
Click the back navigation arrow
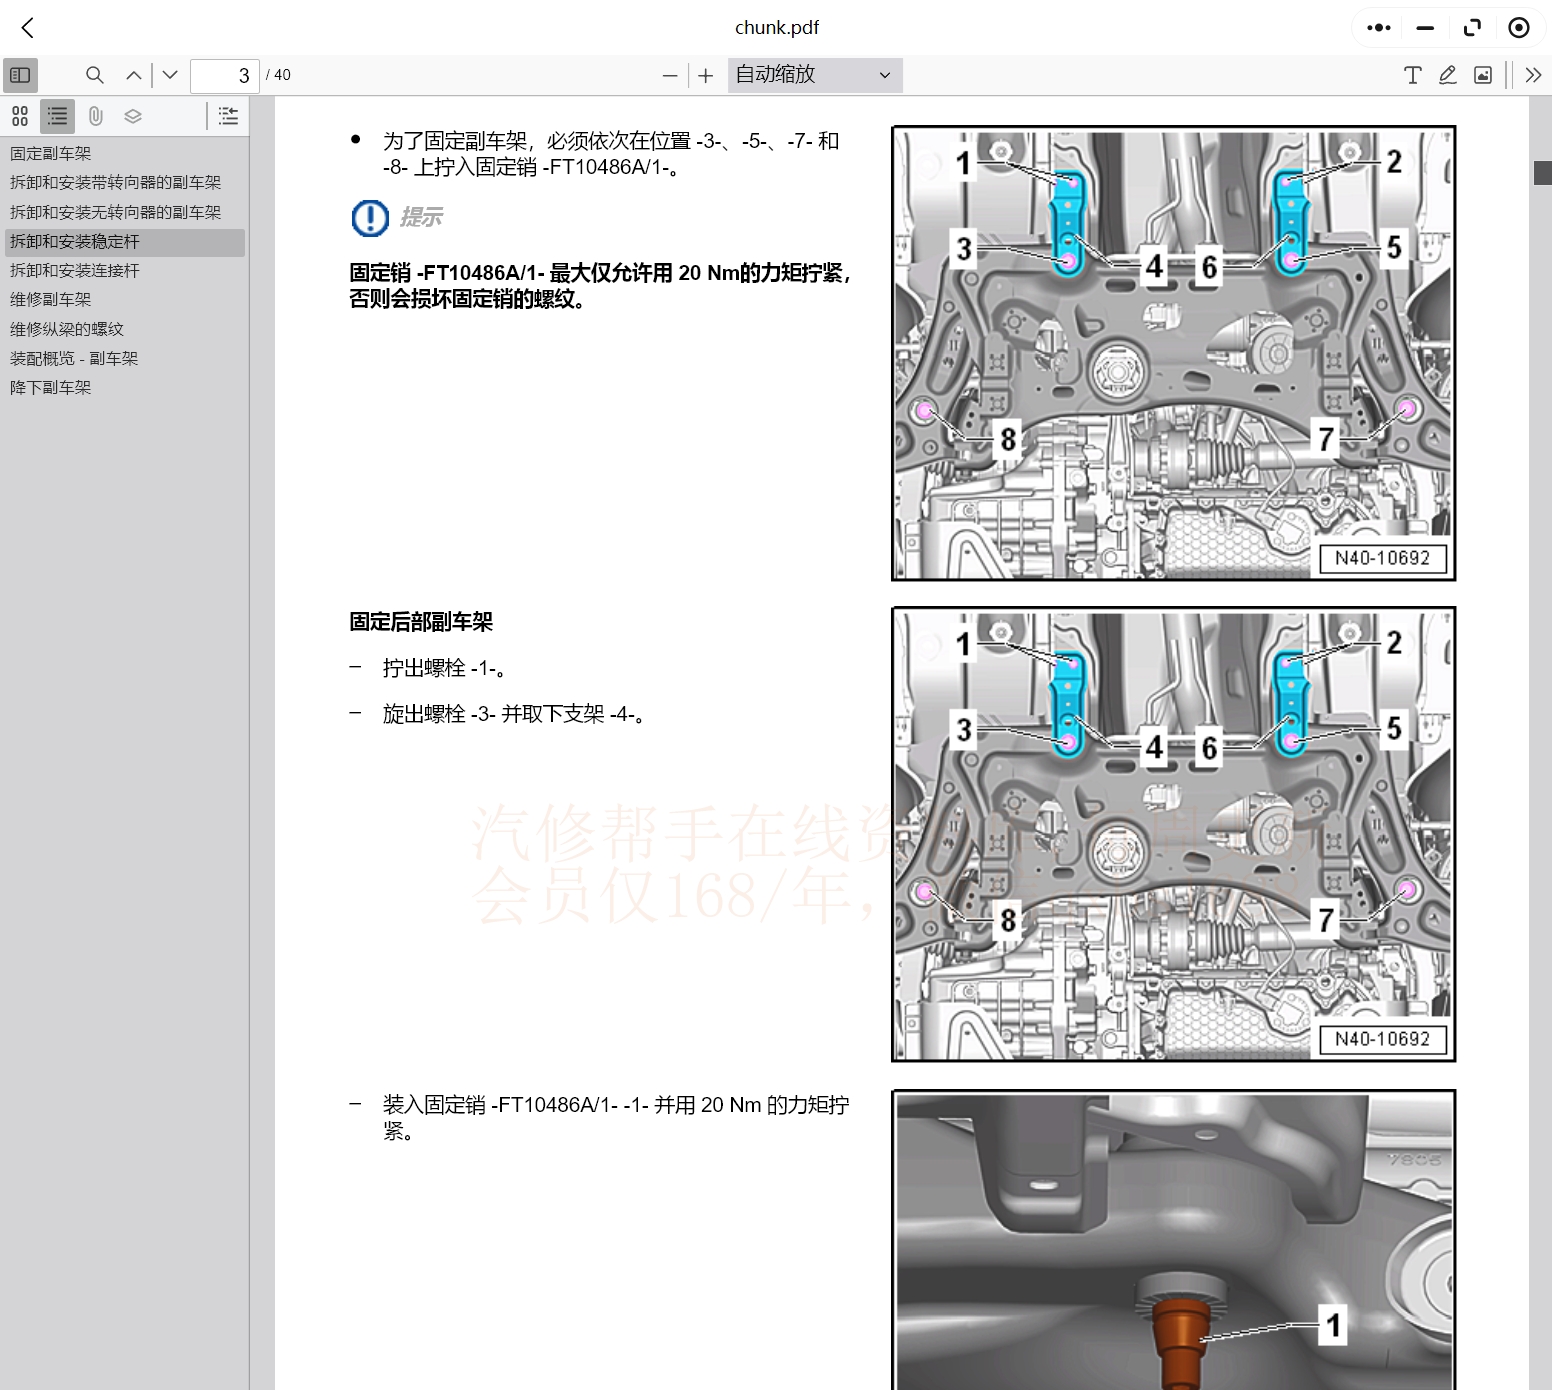click(x=27, y=28)
